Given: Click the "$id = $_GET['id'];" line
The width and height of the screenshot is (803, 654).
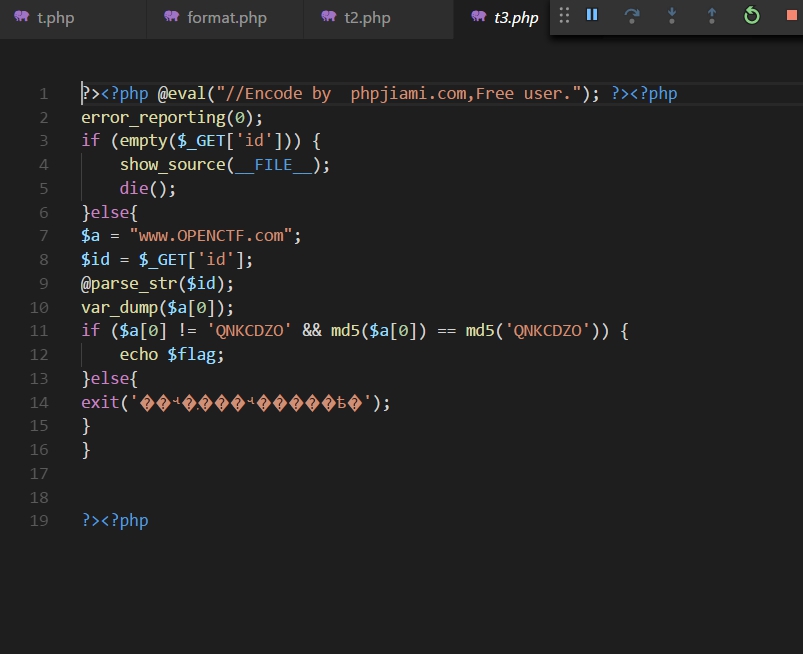Looking at the screenshot, I should [167, 260].
